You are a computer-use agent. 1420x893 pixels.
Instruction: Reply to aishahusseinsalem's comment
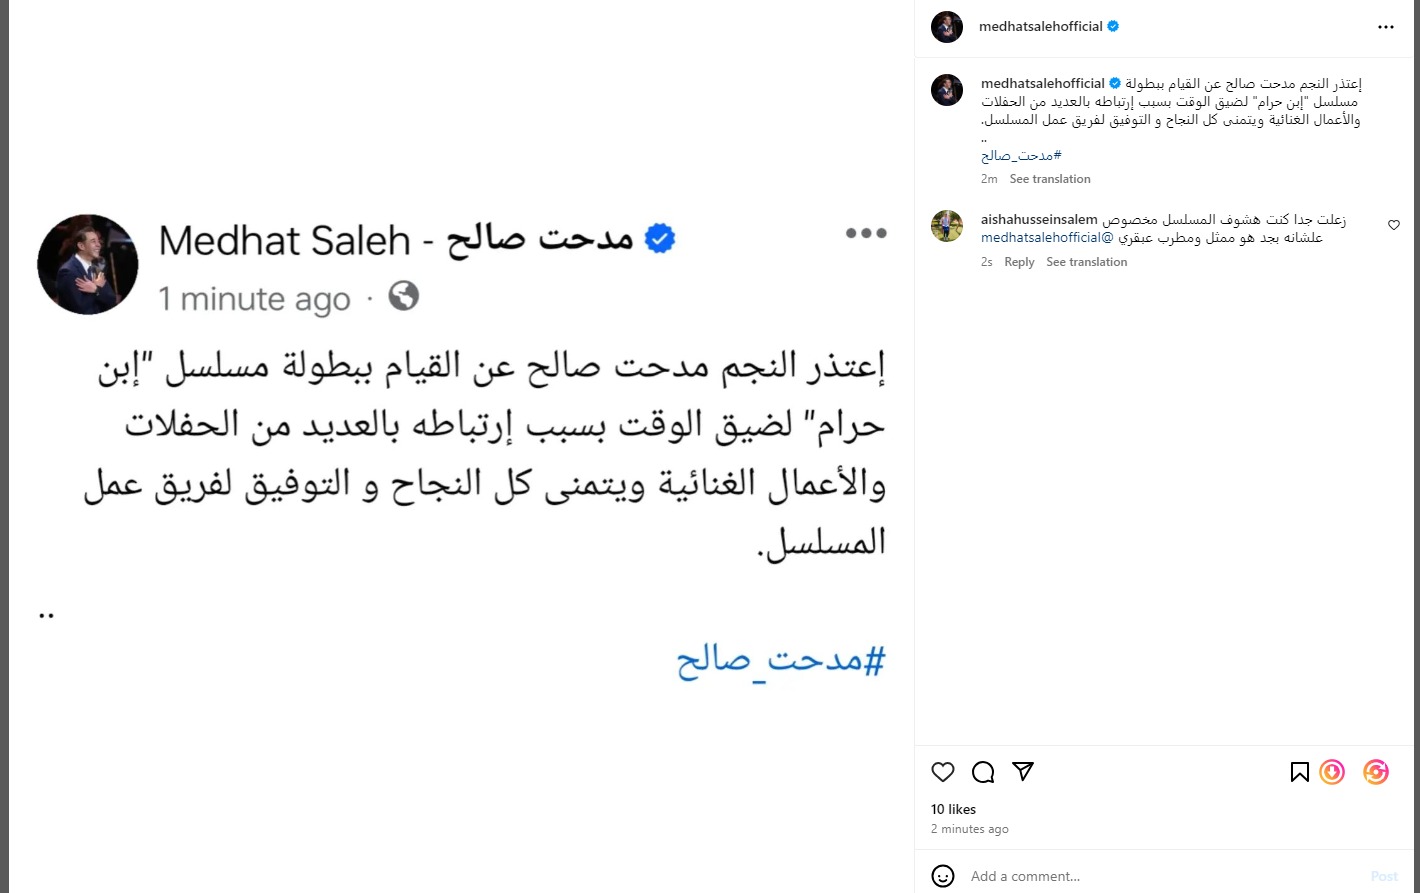(1019, 262)
